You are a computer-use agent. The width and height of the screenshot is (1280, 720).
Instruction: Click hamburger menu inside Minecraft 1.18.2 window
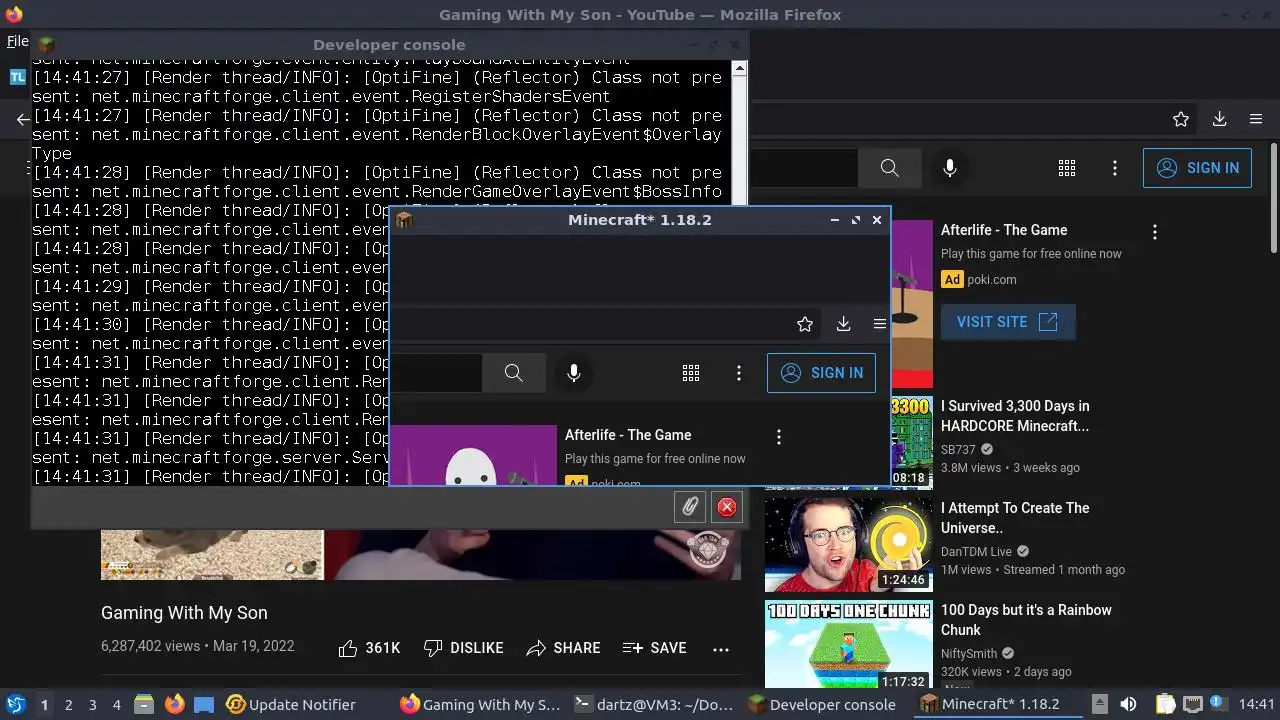pyautogui.click(x=879, y=324)
